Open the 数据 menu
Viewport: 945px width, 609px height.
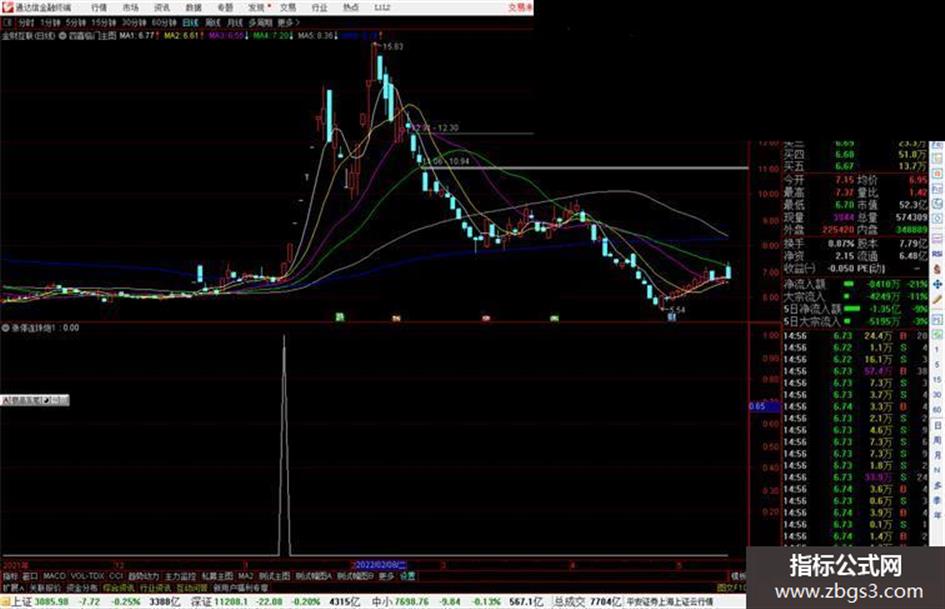(x=193, y=7)
